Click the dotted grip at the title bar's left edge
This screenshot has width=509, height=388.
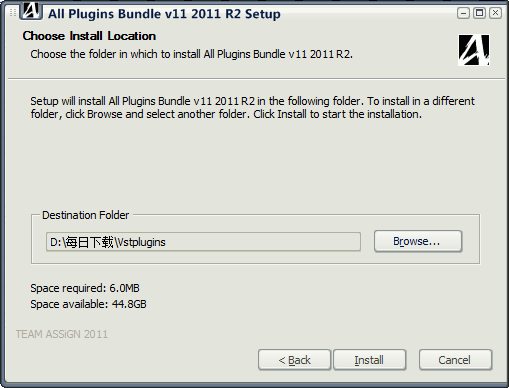pyautogui.click(x=13, y=13)
